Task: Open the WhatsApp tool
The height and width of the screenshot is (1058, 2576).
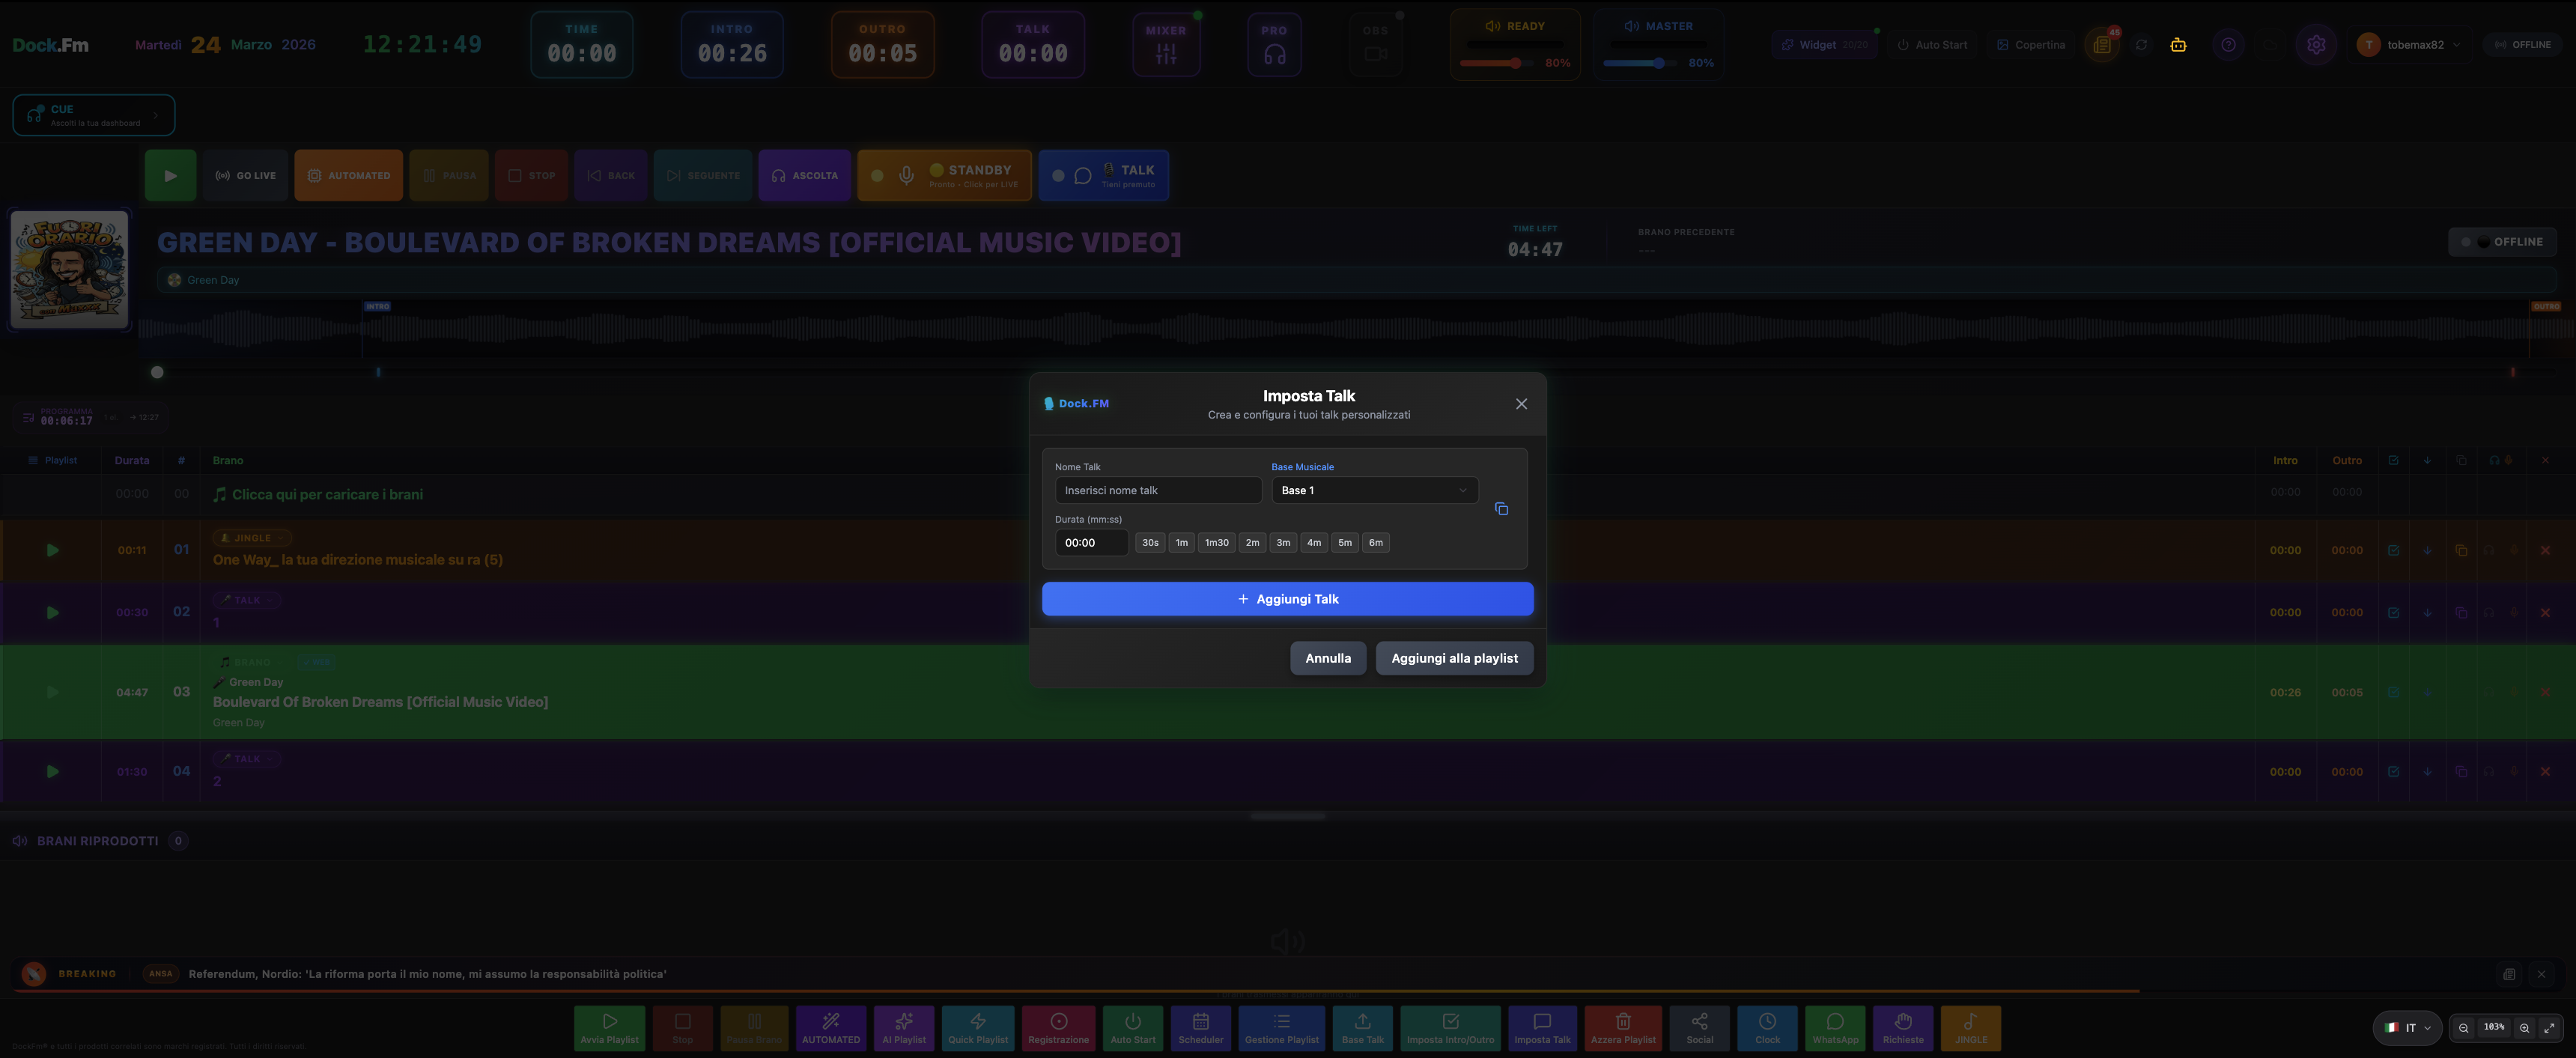Action: coord(1836,1028)
